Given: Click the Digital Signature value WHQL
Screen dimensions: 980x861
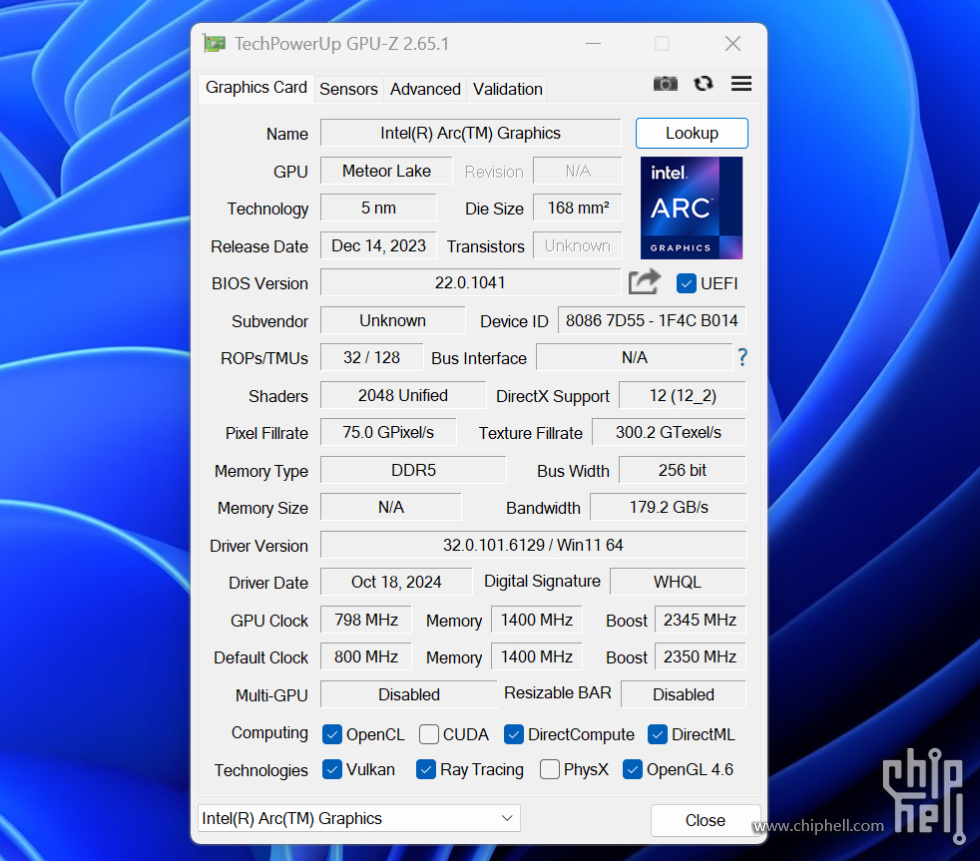Looking at the screenshot, I should click(x=678, y=582).
